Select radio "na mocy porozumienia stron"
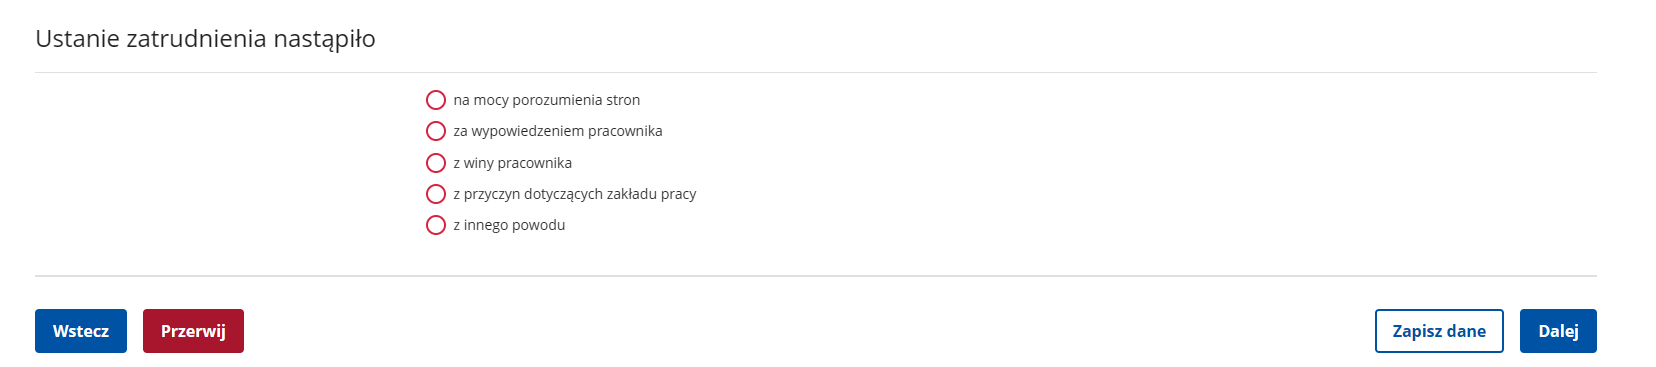The height and width of the screenshot is (367, 1656). tap(436, 100)
